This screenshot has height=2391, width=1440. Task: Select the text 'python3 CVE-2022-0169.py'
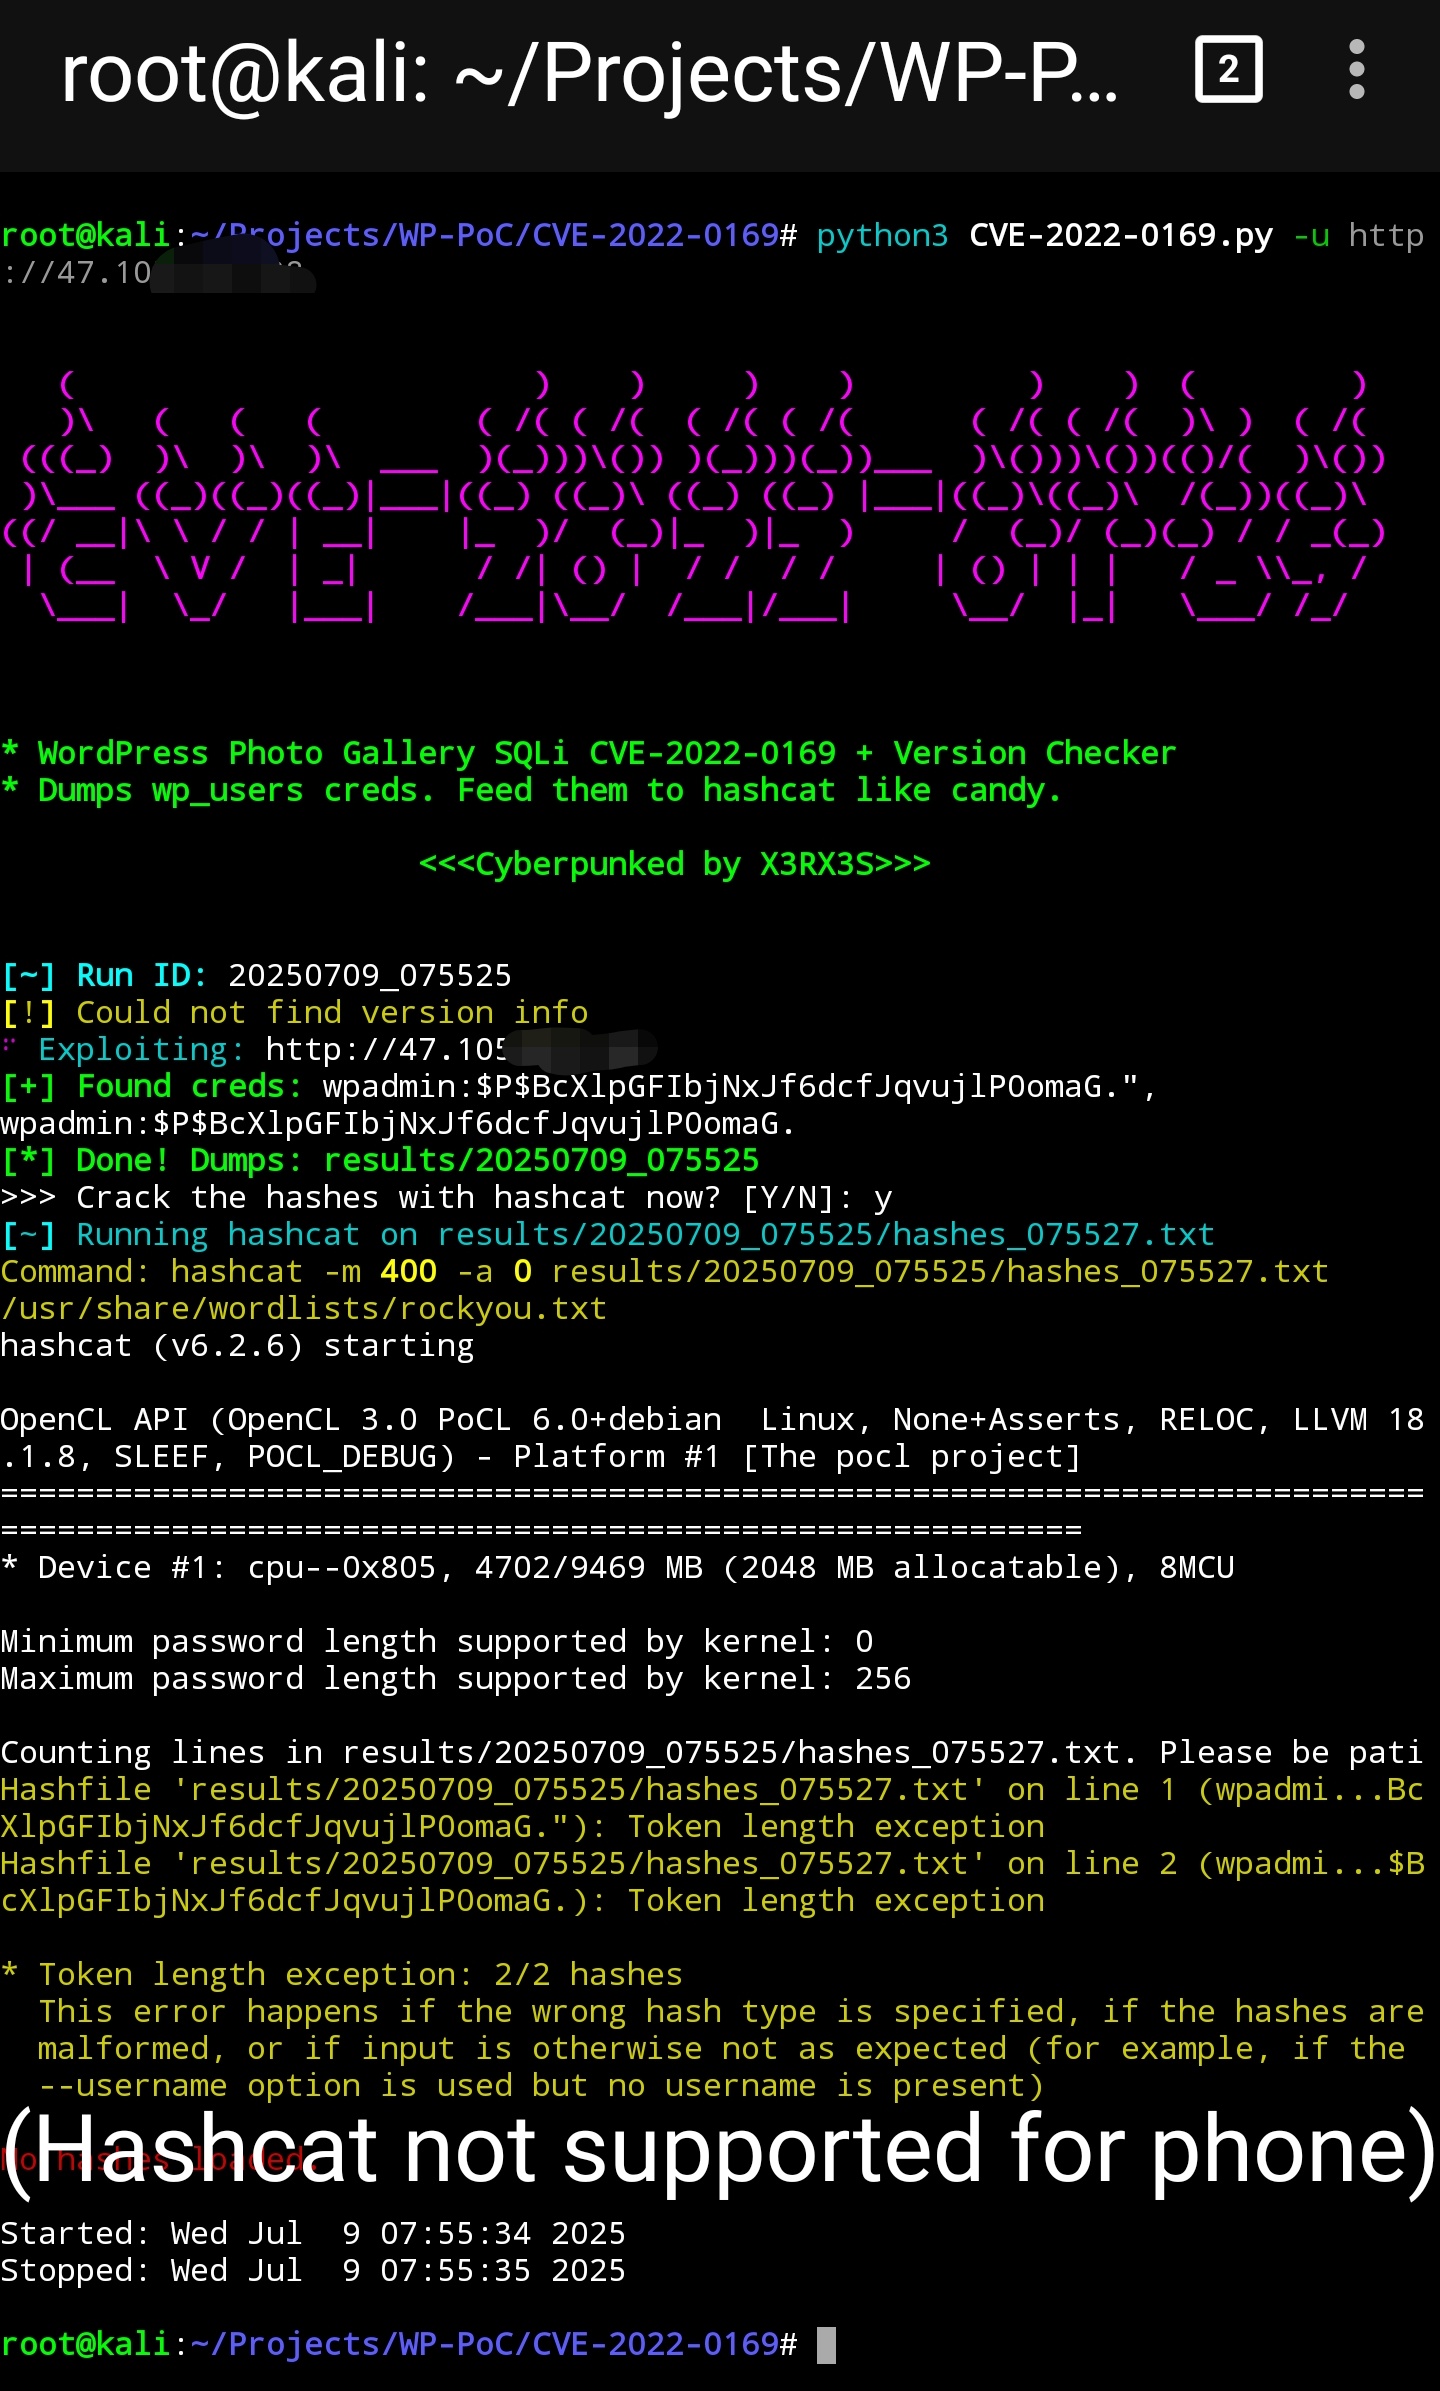1044,236
